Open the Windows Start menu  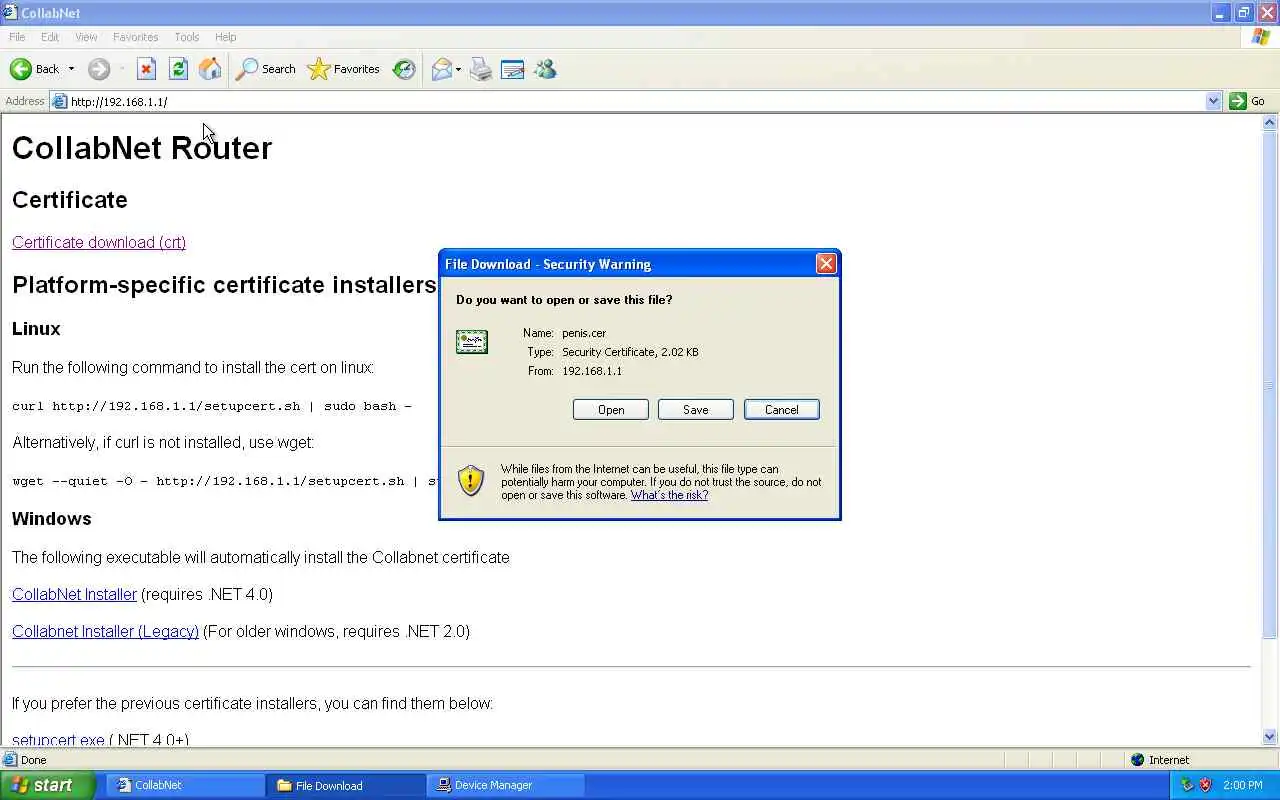[47, 785]
